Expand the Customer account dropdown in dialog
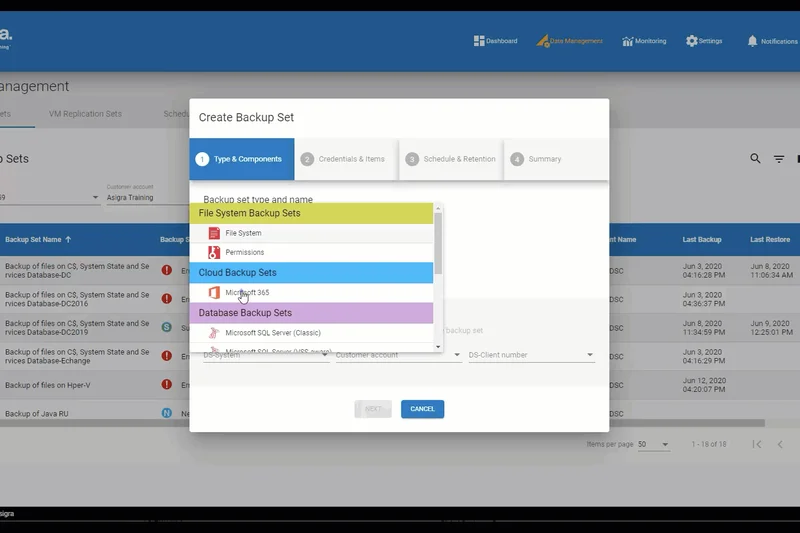The image size is (800, 533). [x=457, y=355]
